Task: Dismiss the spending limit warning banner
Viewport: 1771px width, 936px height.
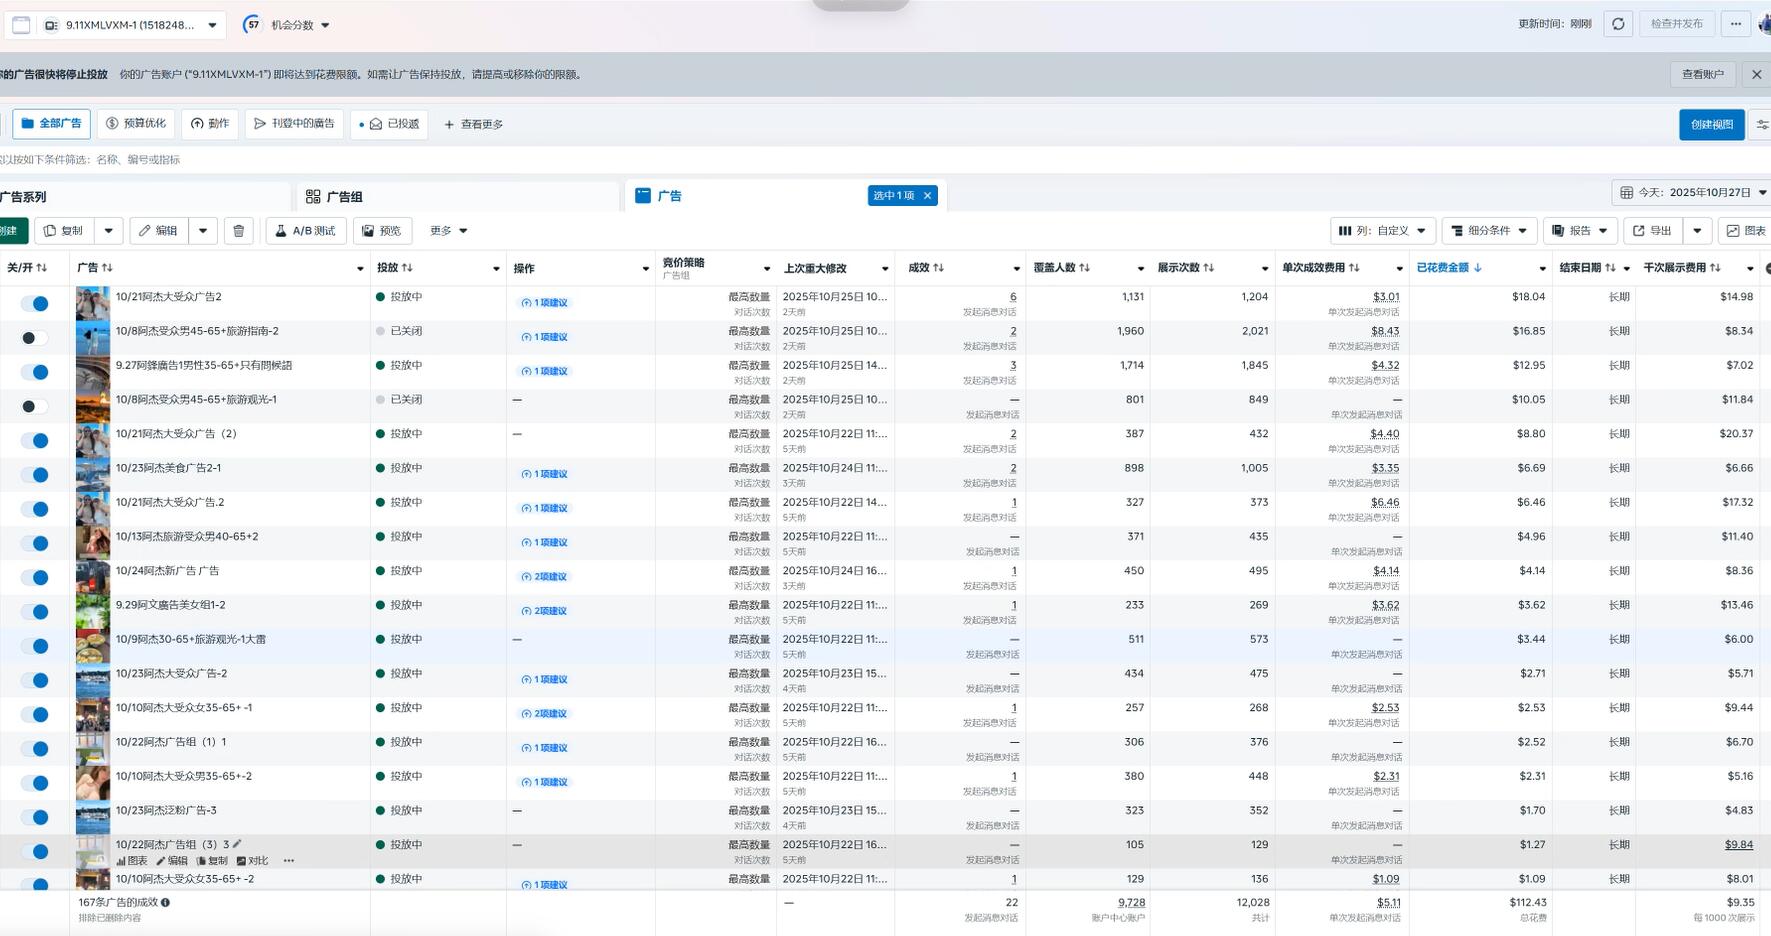Action: click(1756, 74)
